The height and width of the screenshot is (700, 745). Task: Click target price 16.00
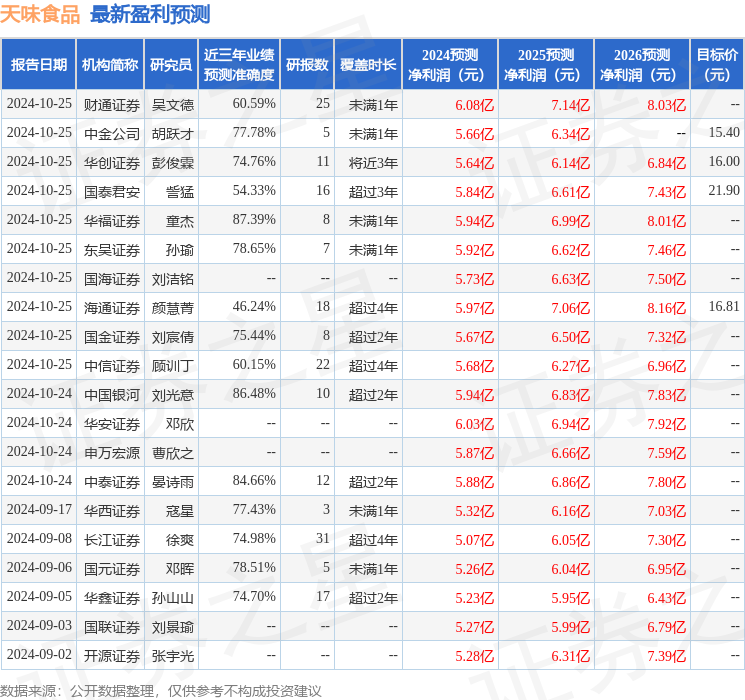(724, 161)
